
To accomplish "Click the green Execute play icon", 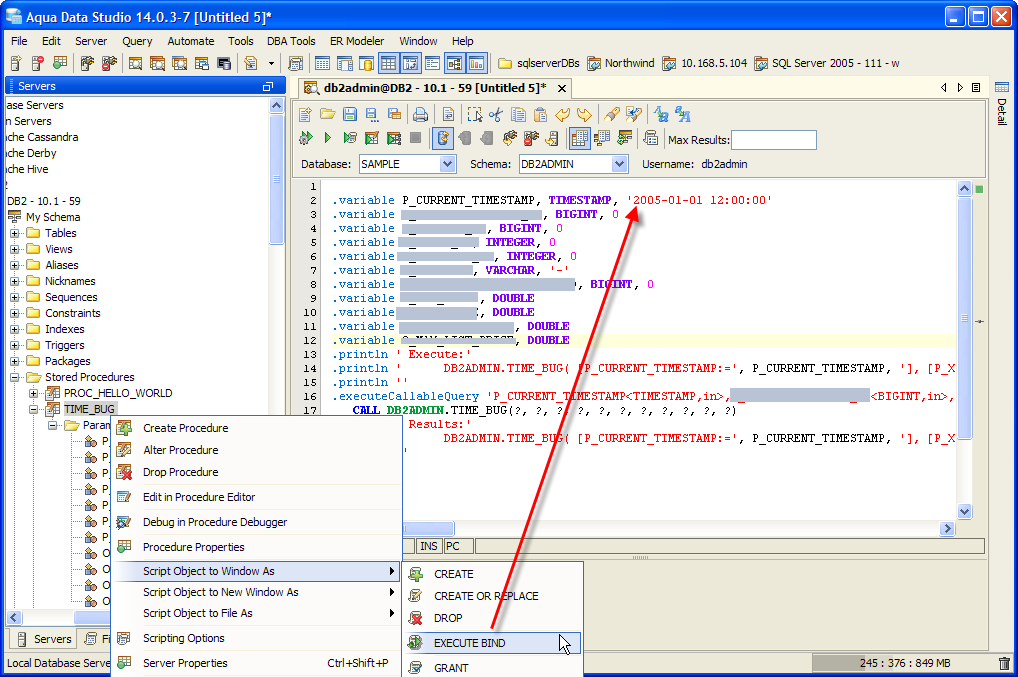I will click(328, 138).
